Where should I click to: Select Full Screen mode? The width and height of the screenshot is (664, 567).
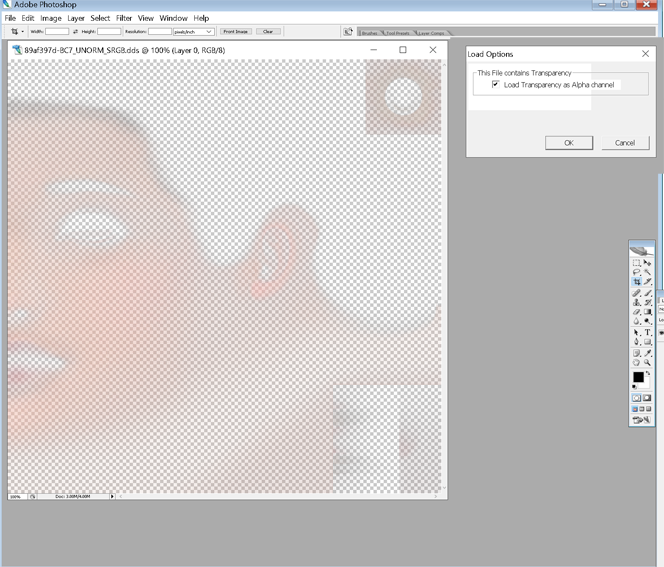[648, 409]
